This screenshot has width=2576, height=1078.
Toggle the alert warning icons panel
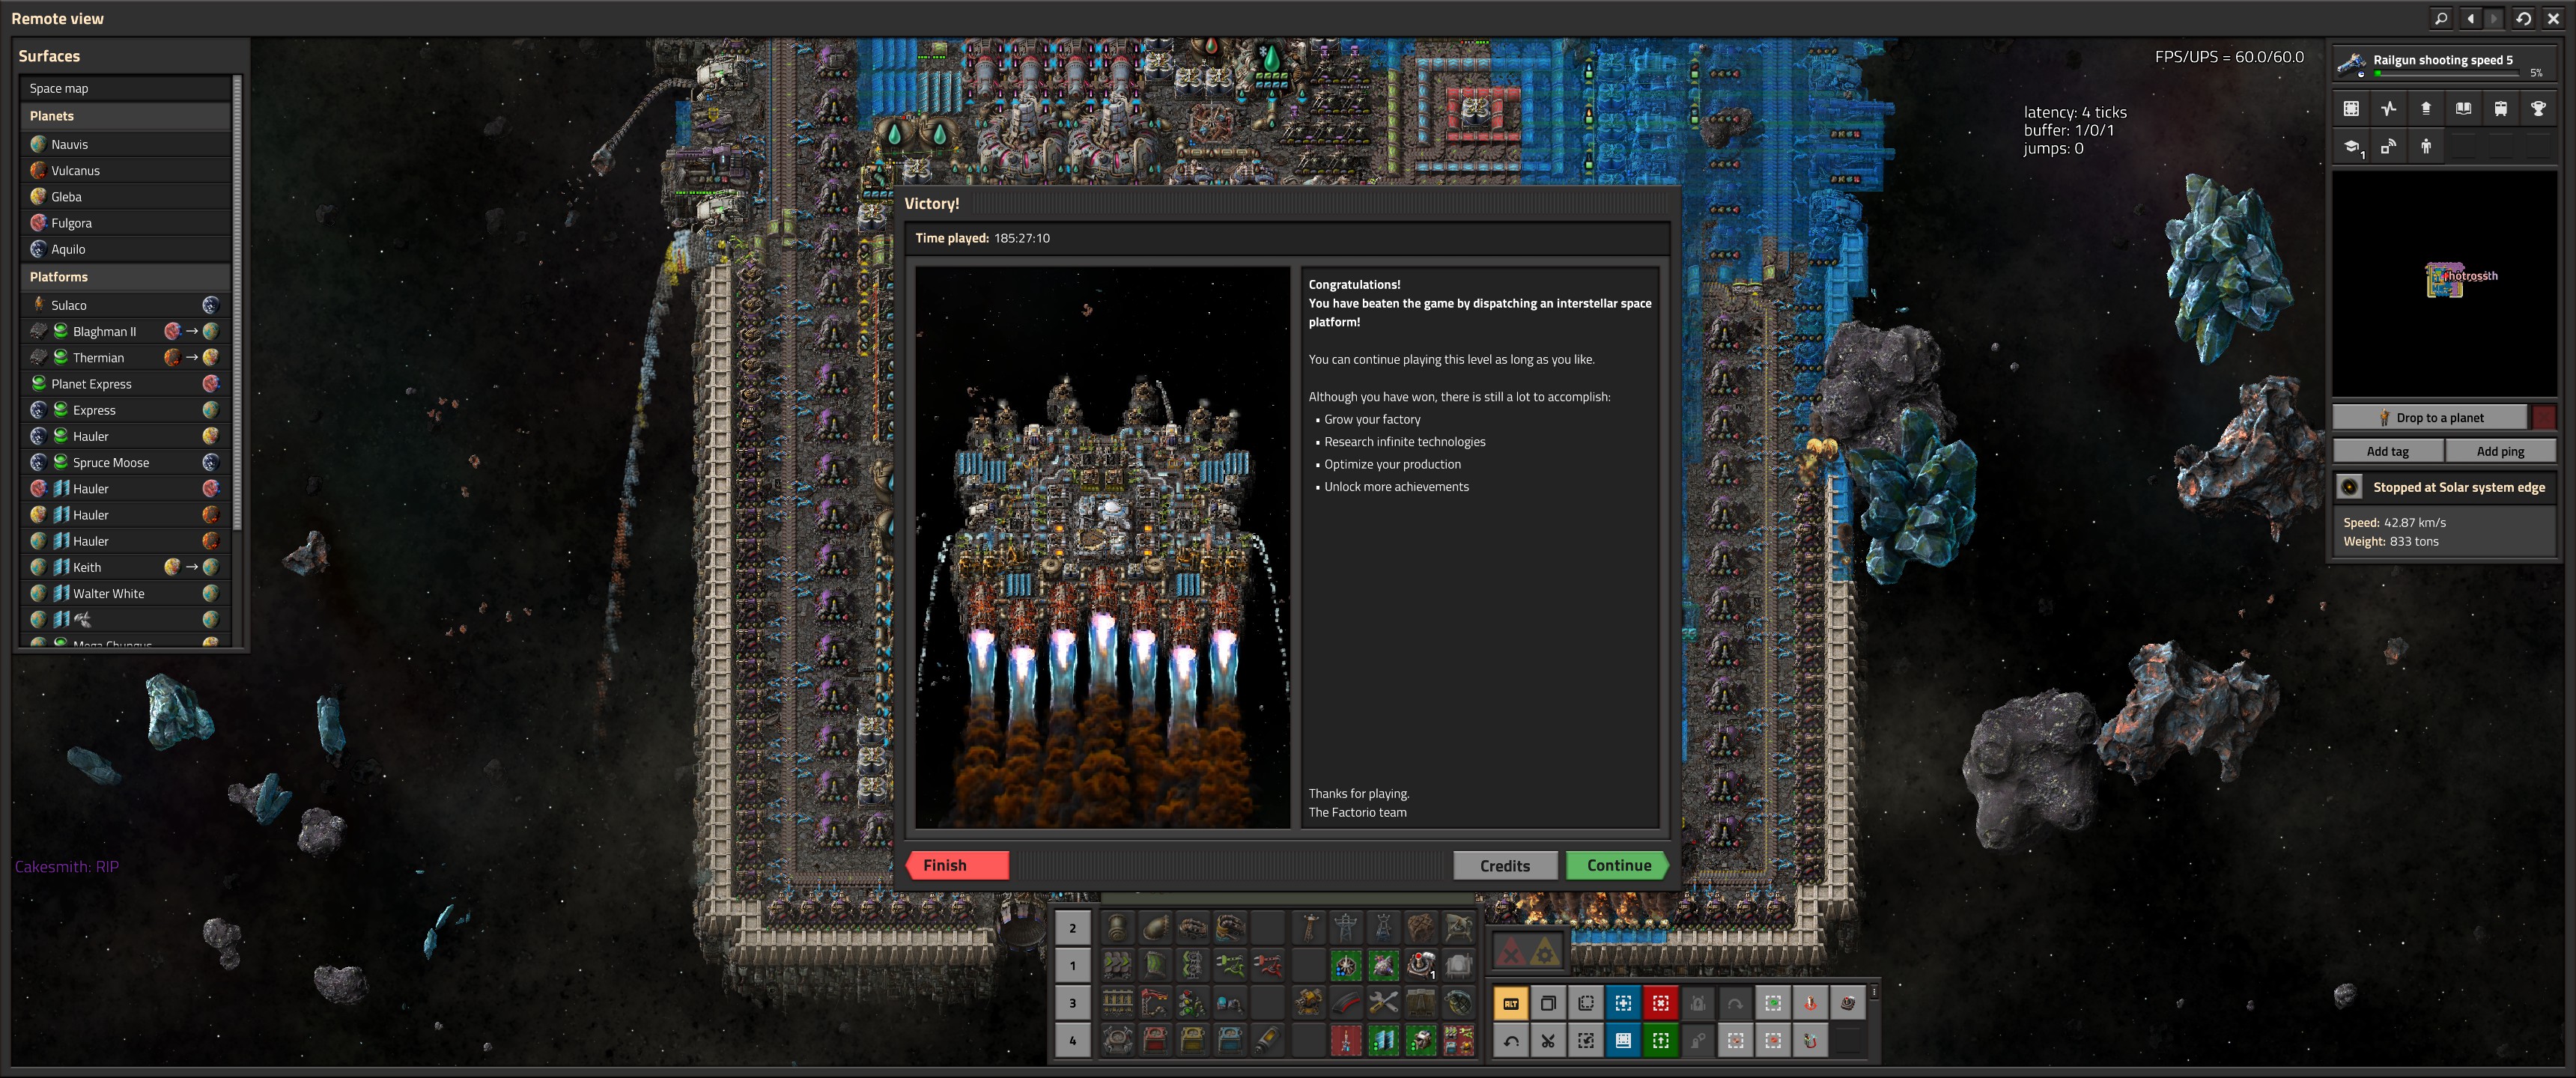point(1527,950)
